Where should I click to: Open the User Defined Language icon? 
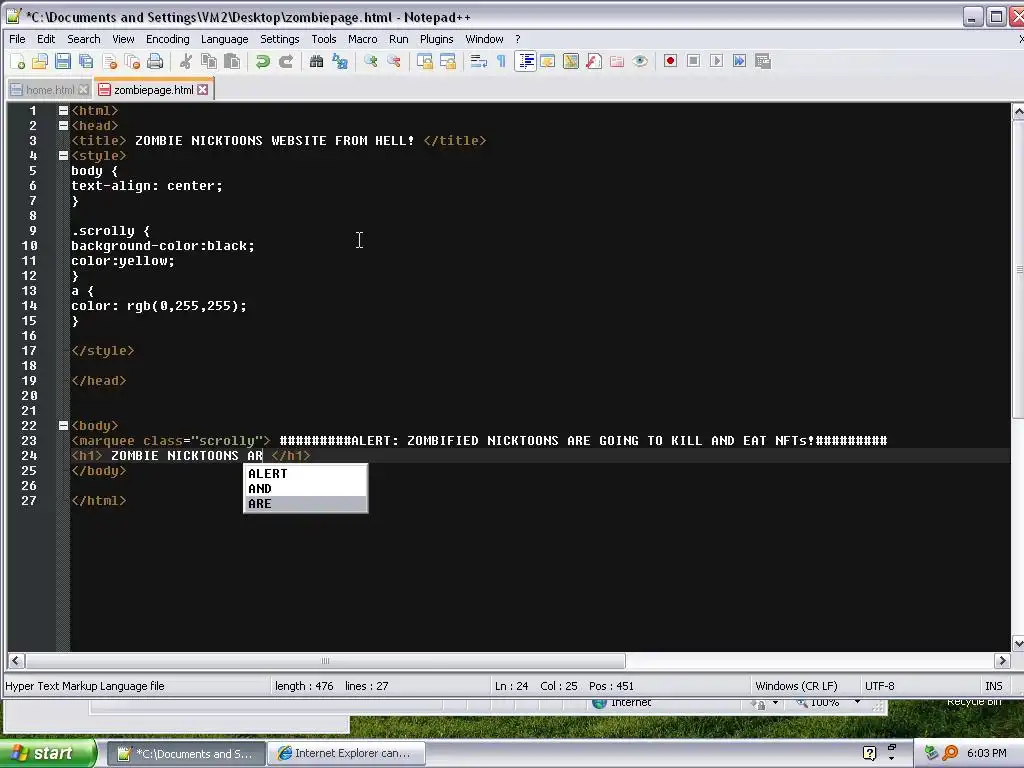click(x=571, y=61)
